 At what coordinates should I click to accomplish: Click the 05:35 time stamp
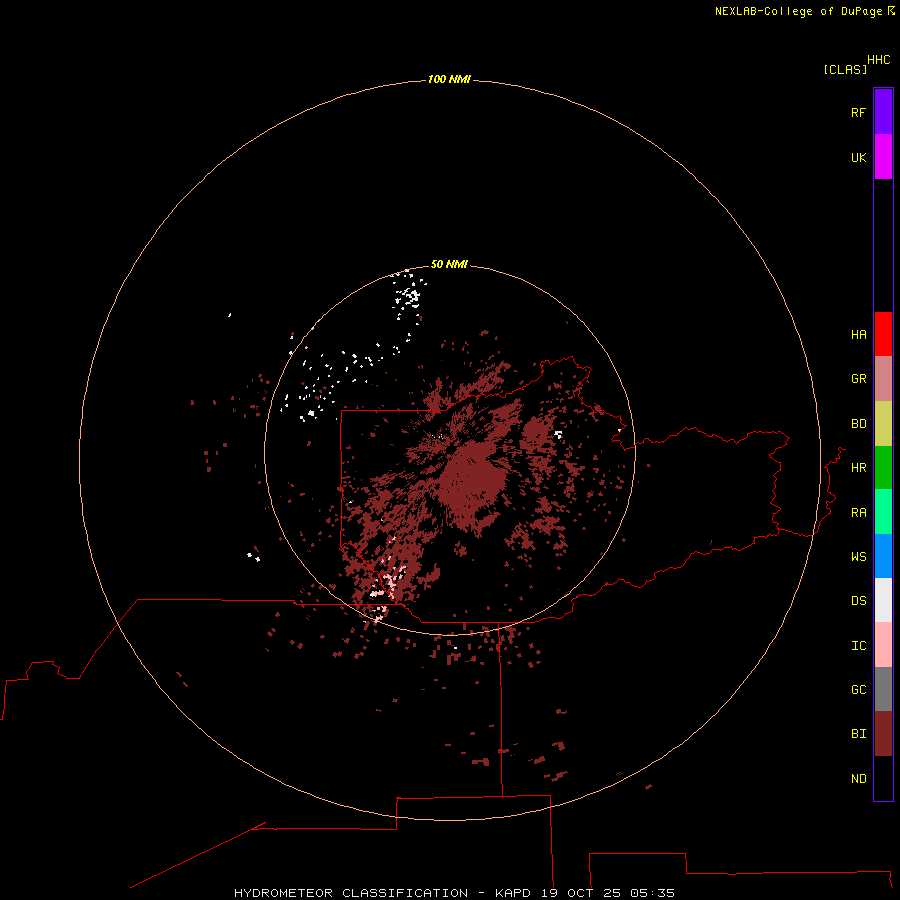[652, 893]
